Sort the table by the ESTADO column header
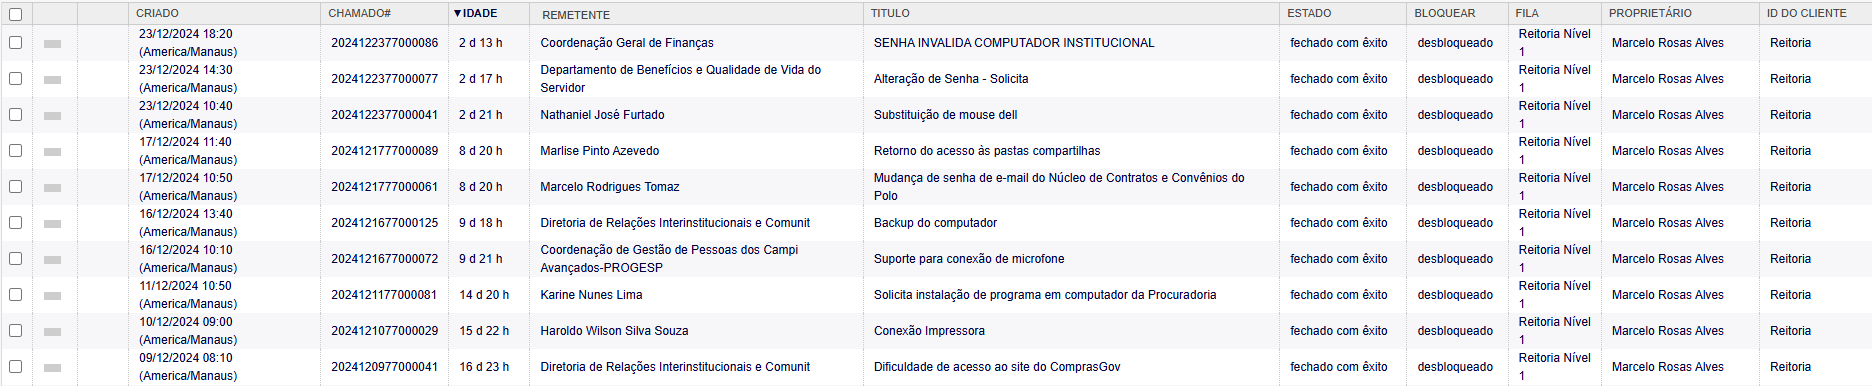Image resolution: width=1872 pixels, height=386 pixels. [1309, 13]
